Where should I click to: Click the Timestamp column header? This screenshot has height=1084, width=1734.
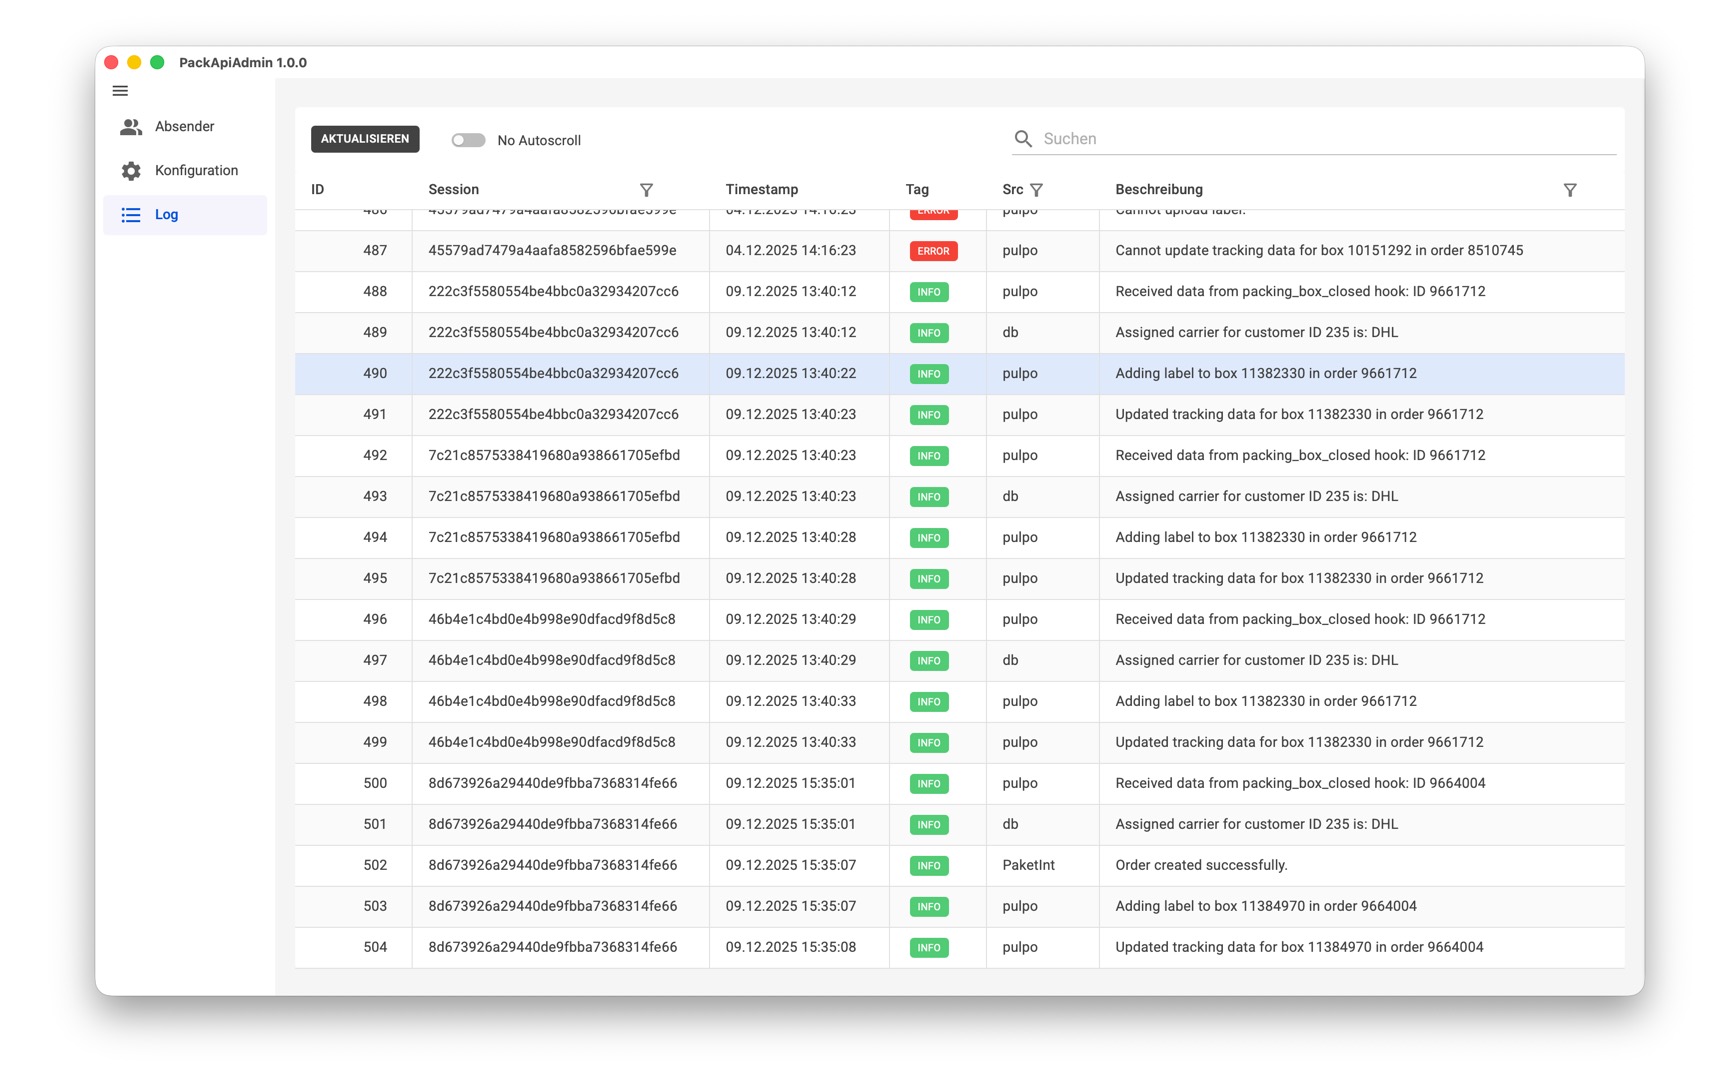(x=762, y=190)
